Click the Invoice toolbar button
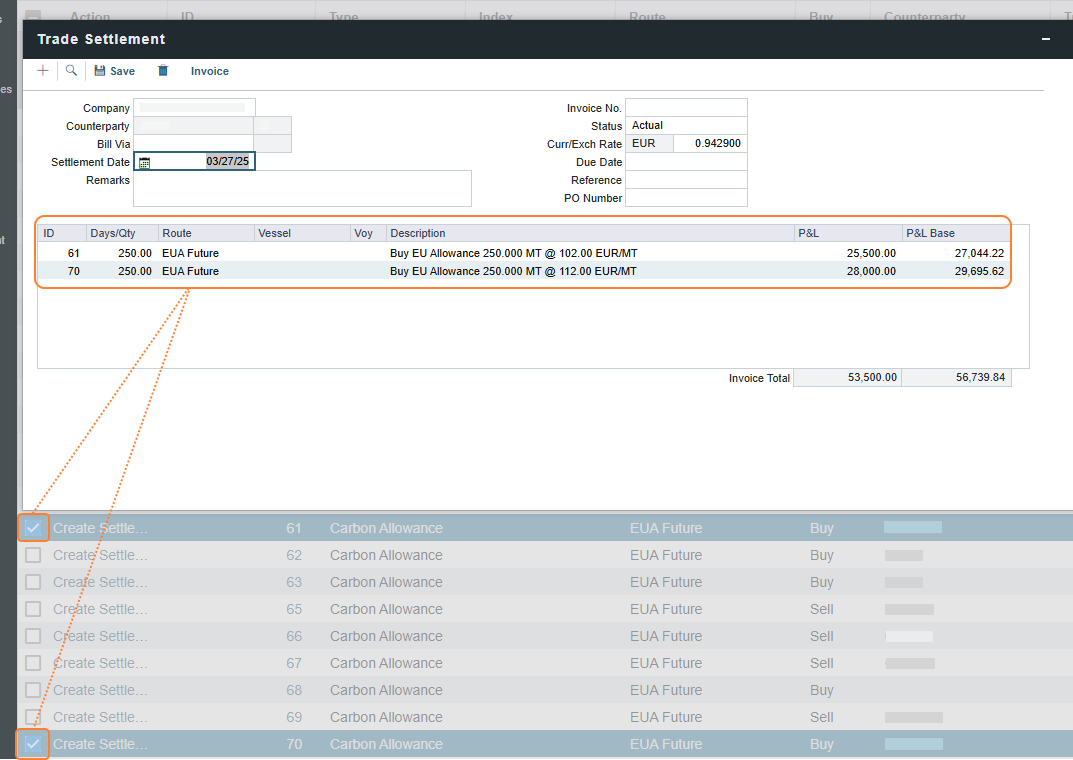Viewport: 1073px width, 760px height. (x=209, y=71)
